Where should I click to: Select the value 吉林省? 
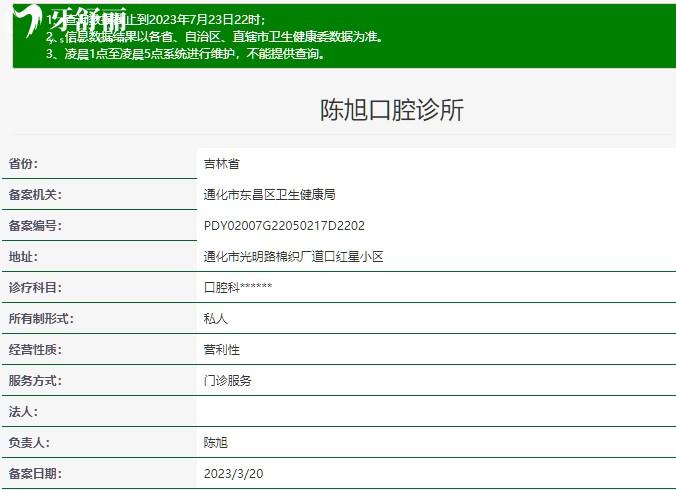click(x=222, y=164)
